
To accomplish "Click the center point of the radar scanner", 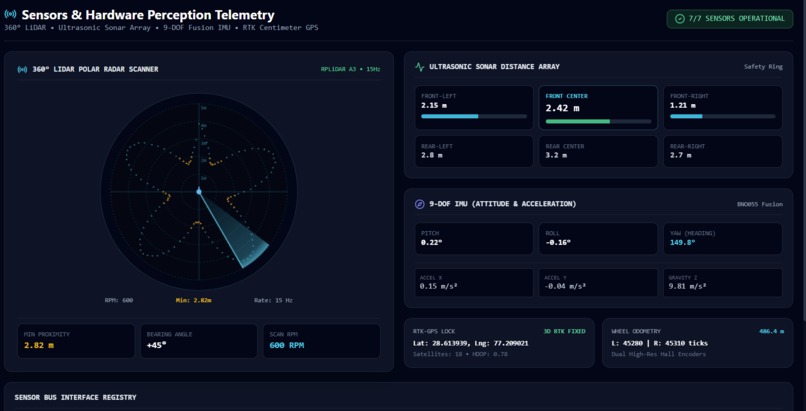I will coord(199,192).
